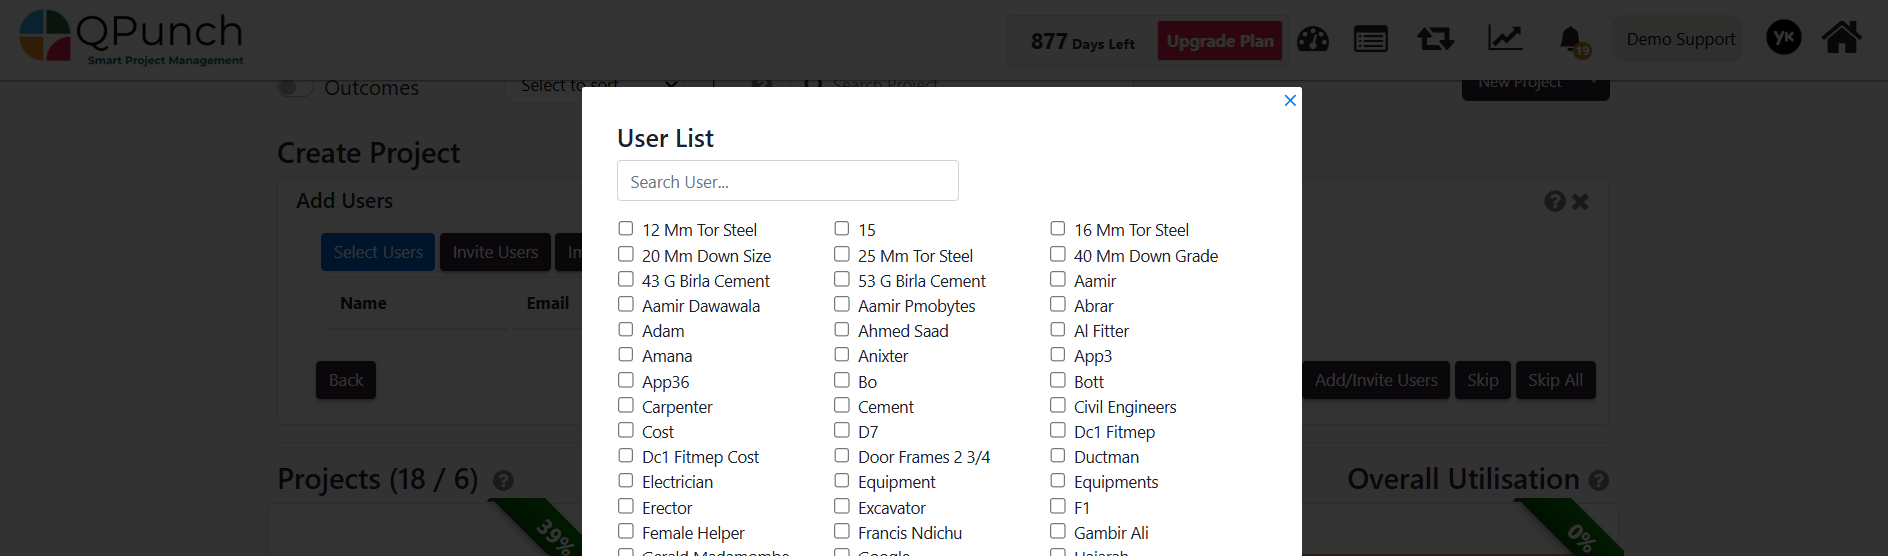Tick the Civil Engineers checkbox
Viewport: 1888px width, 556px height.
click(1058, 405)
